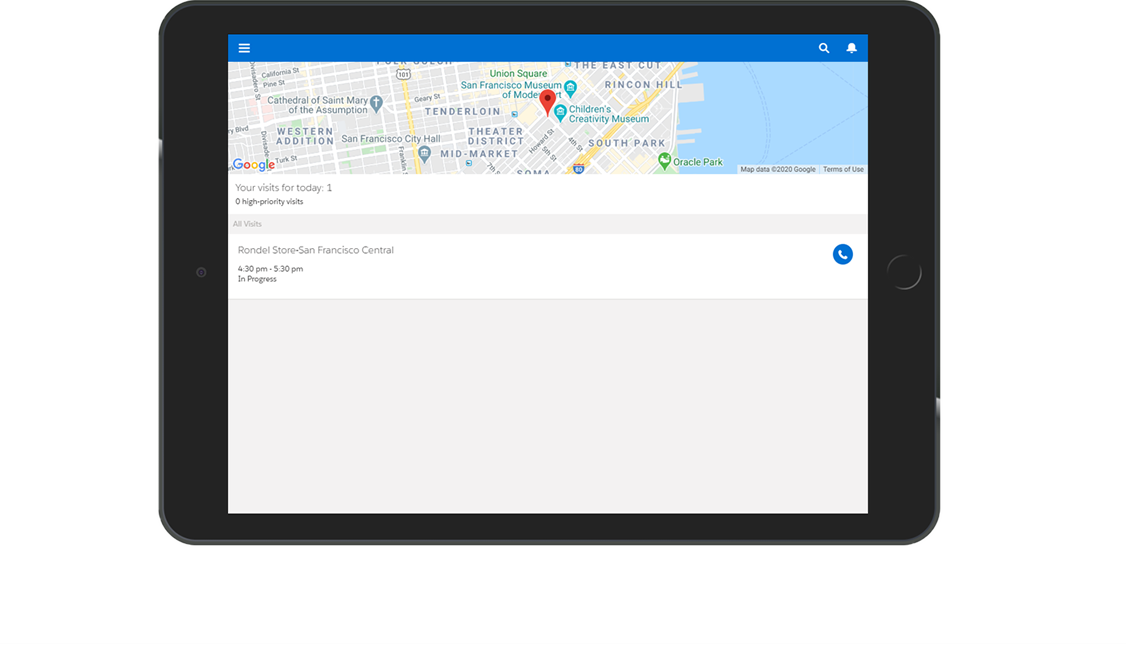Click the Rincon Hill label on map
The height and width of the screenshot is (650, 1126).
643,84
